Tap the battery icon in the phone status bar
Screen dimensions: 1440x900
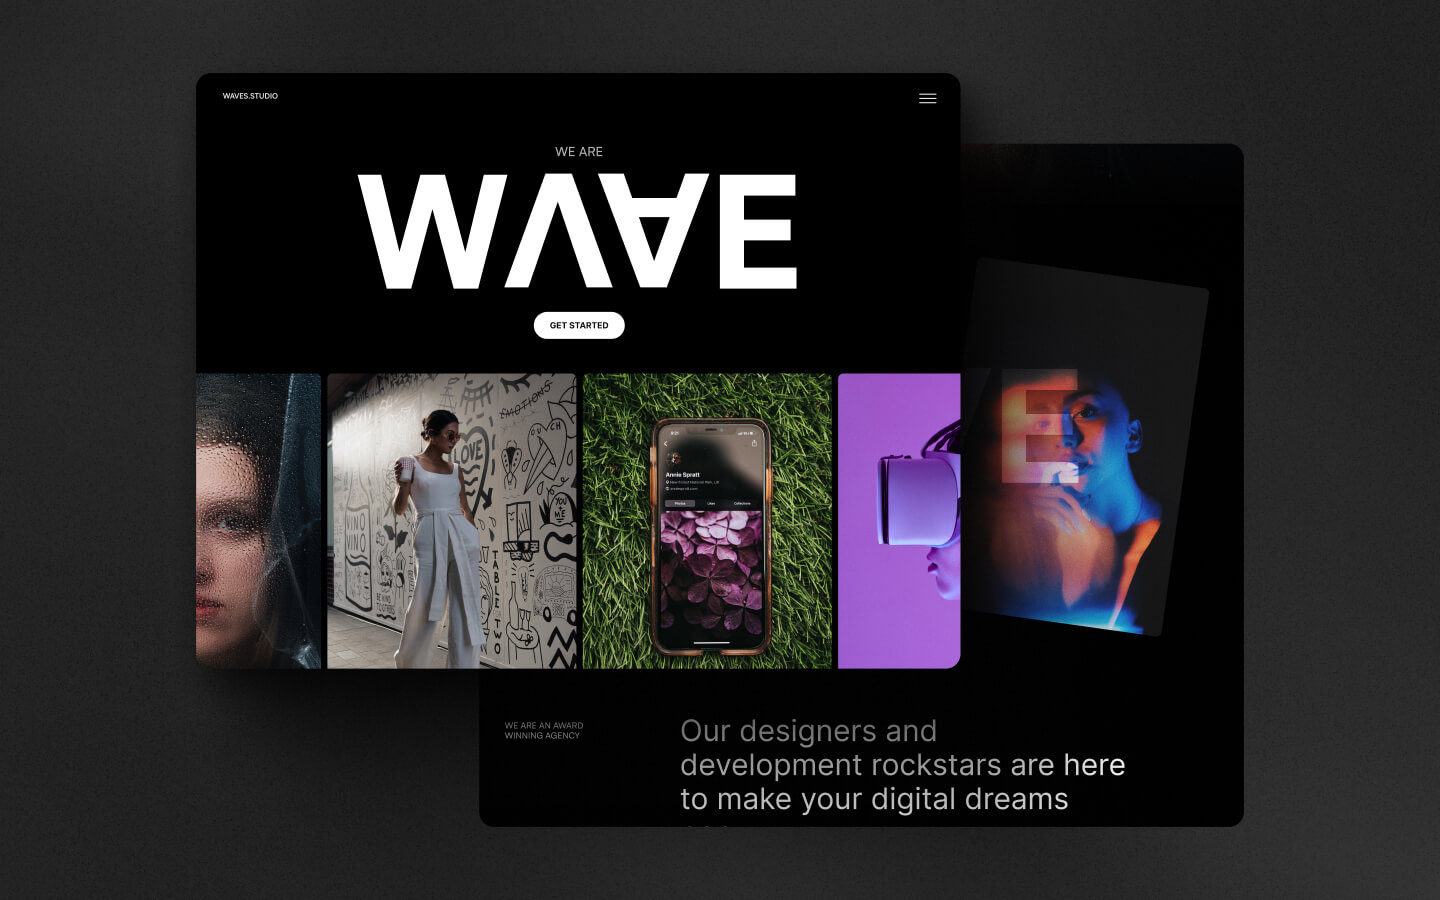tap(751, 434)
